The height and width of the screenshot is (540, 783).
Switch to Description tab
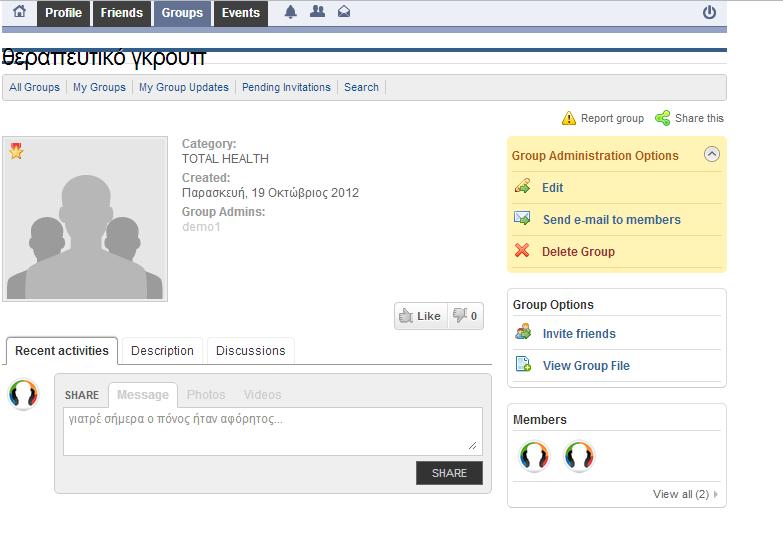tap(162, 351)
